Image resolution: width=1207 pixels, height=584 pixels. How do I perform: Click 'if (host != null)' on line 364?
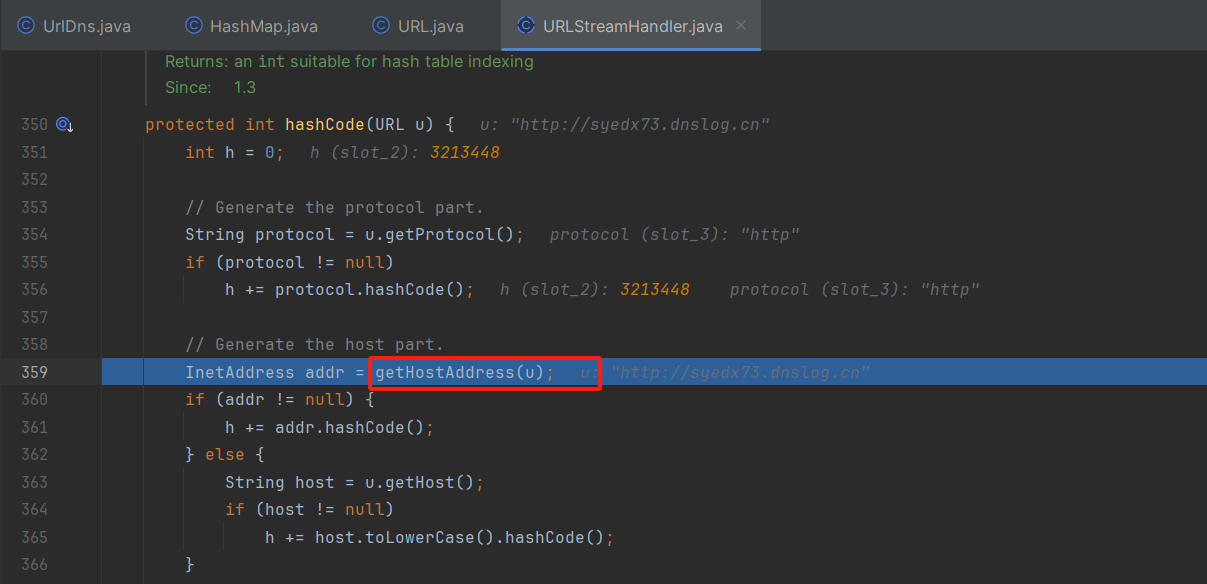coord(310,509)
